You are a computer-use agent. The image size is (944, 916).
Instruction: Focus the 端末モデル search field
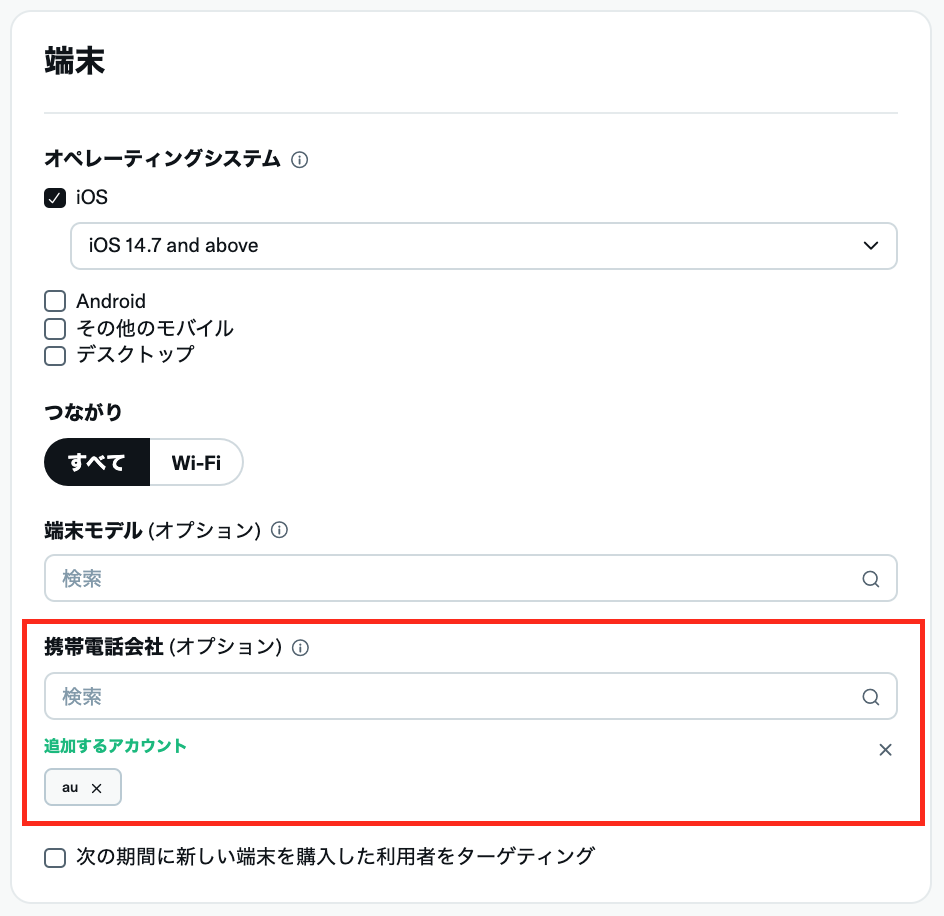click(x=450, y=579)
